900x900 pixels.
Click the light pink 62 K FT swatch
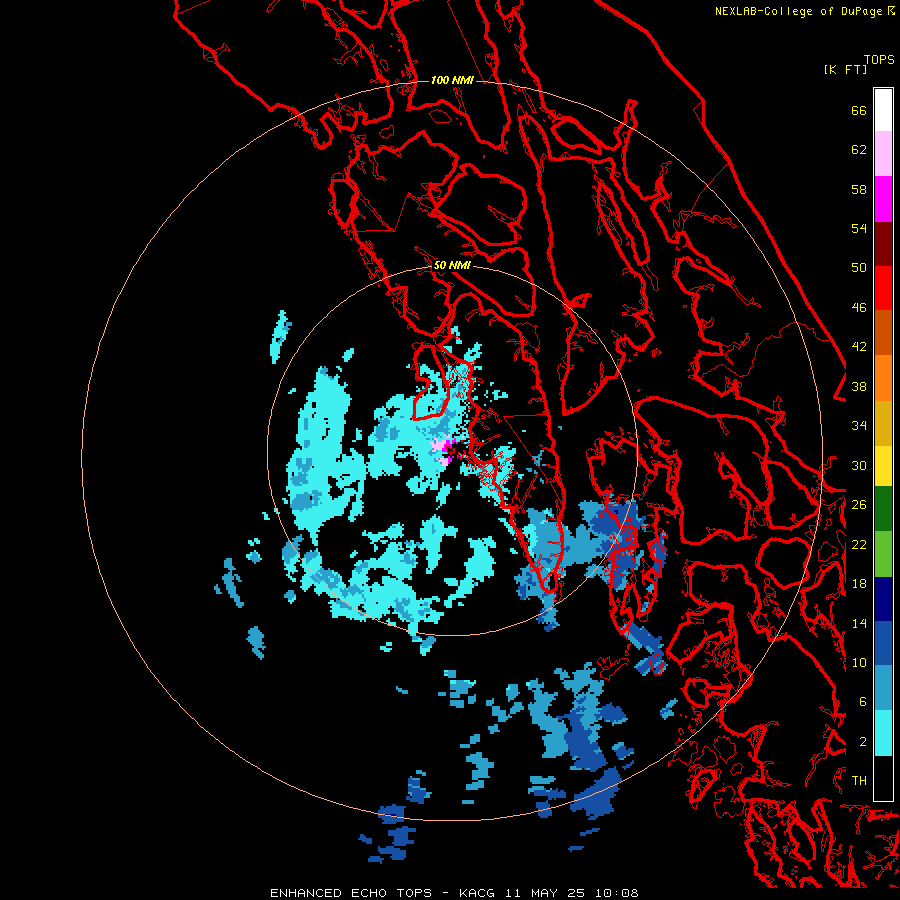(883, 153)
